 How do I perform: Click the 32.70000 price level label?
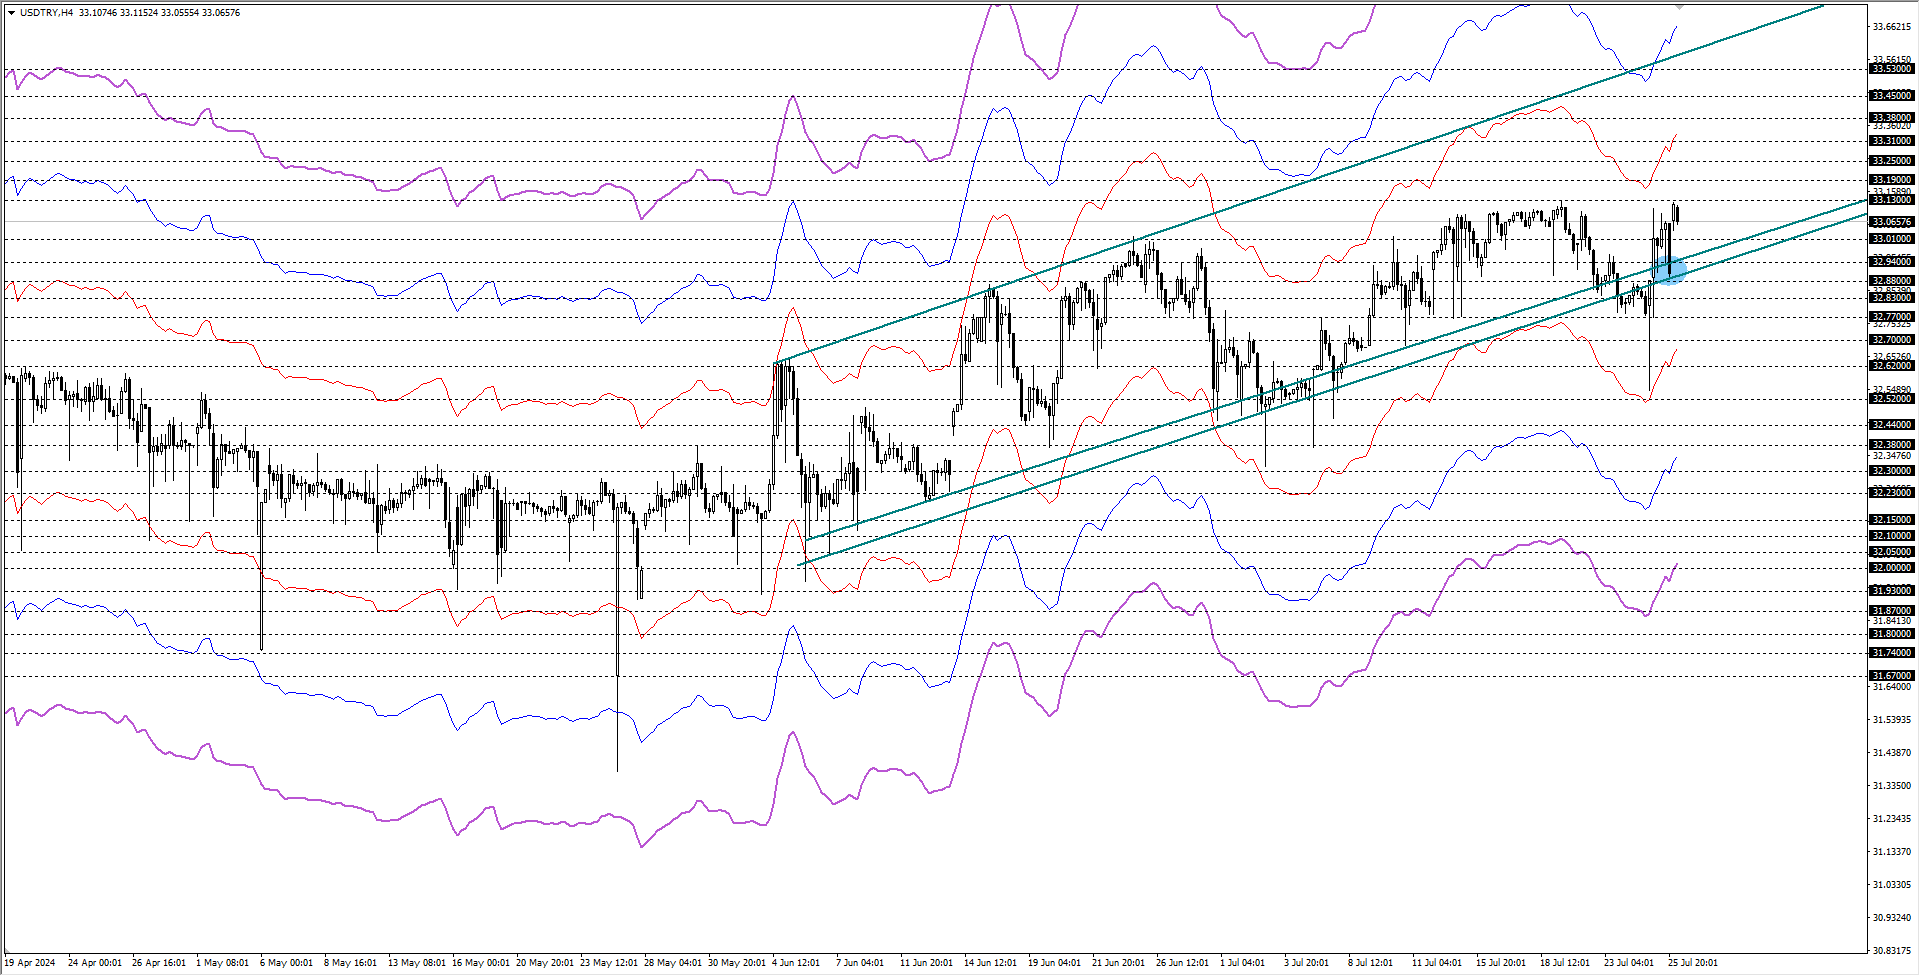[1891, 340]
